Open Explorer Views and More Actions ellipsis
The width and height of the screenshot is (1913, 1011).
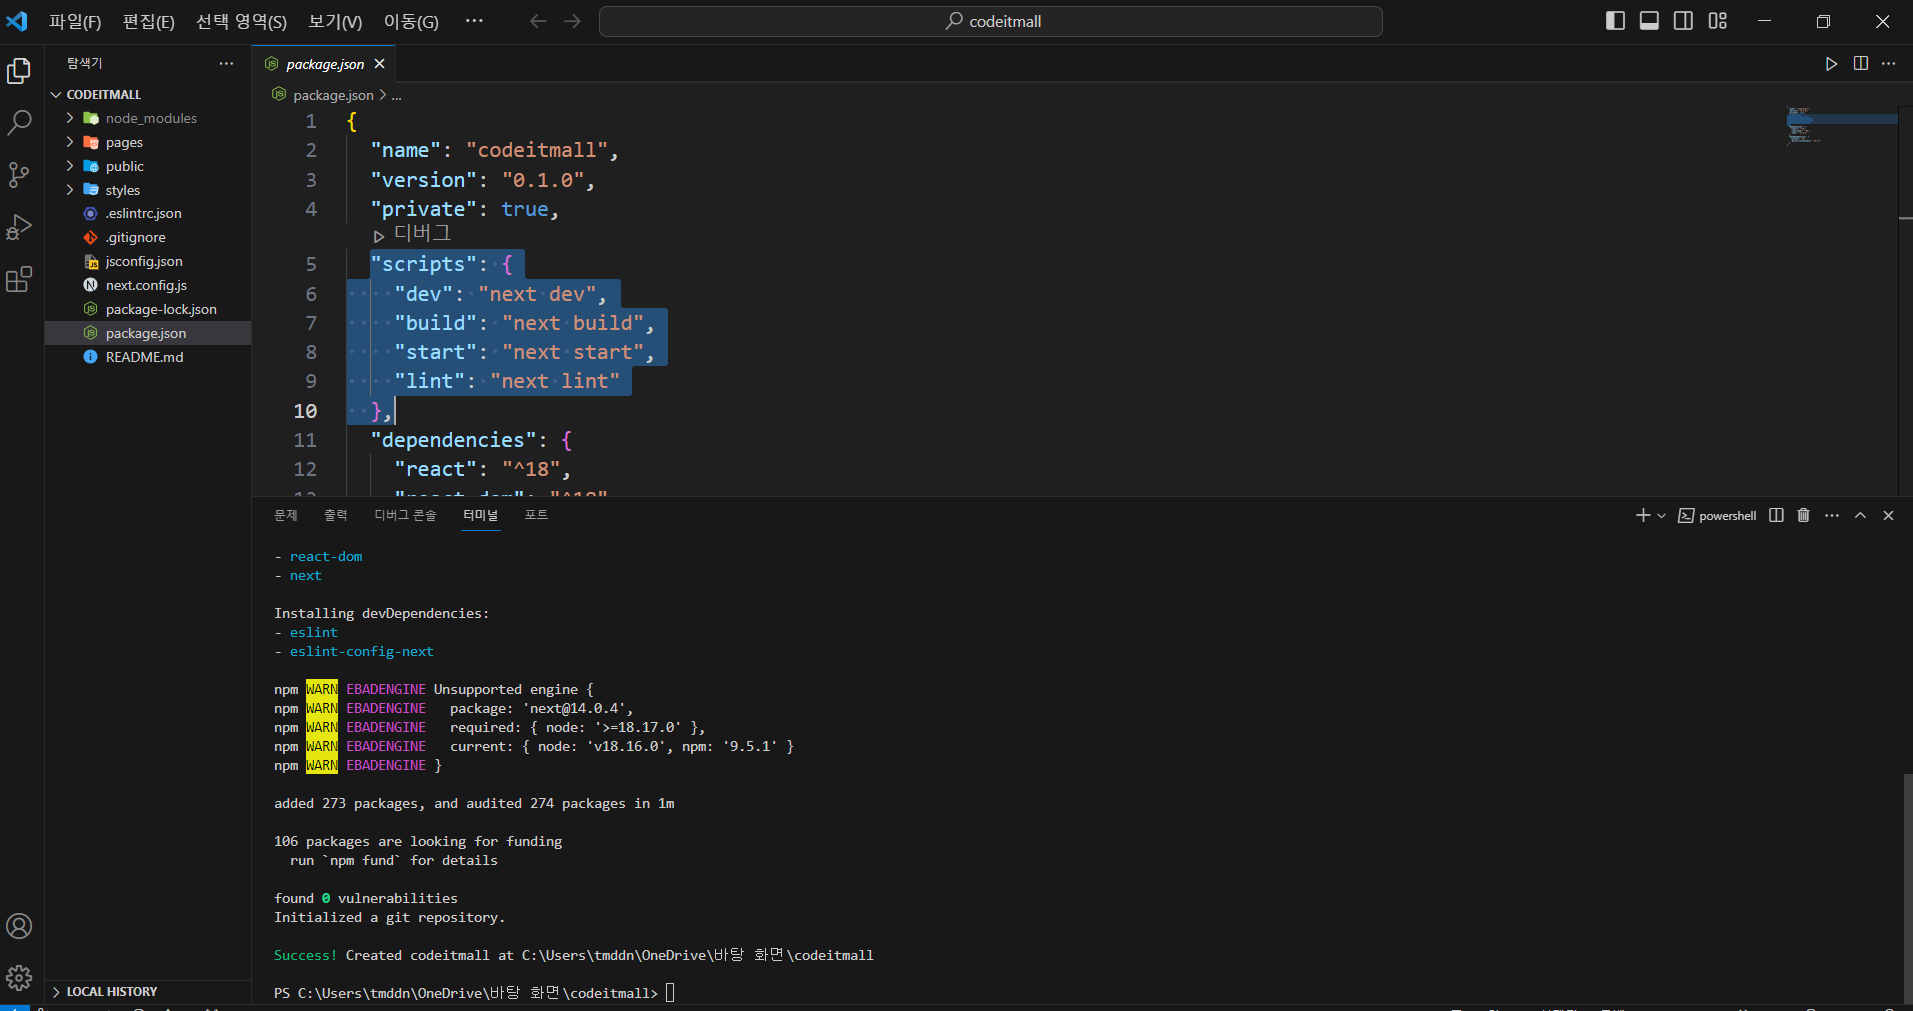[227, 64]
